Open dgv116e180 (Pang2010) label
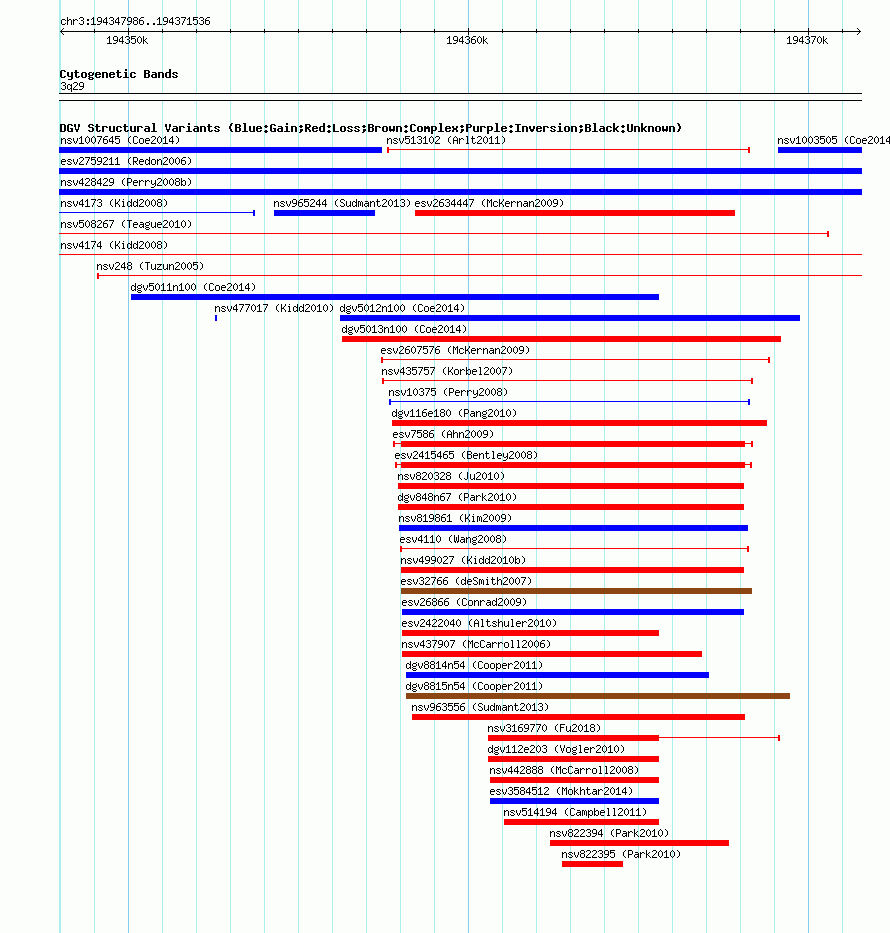Viewport: 890px width, 933px height. tap(454, 414)
